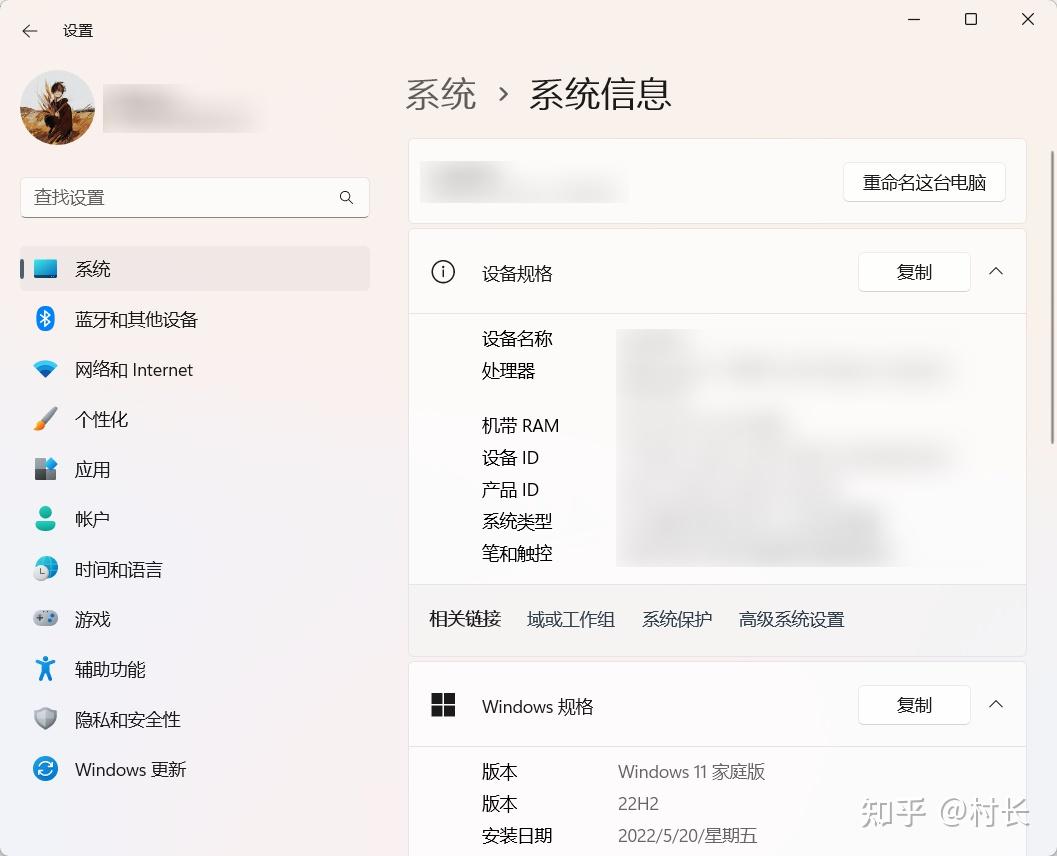The height and width of the screenshot is (856, 1057).
Task: Click 重命名这台电脑 button
Action: [x=924, y=182]
